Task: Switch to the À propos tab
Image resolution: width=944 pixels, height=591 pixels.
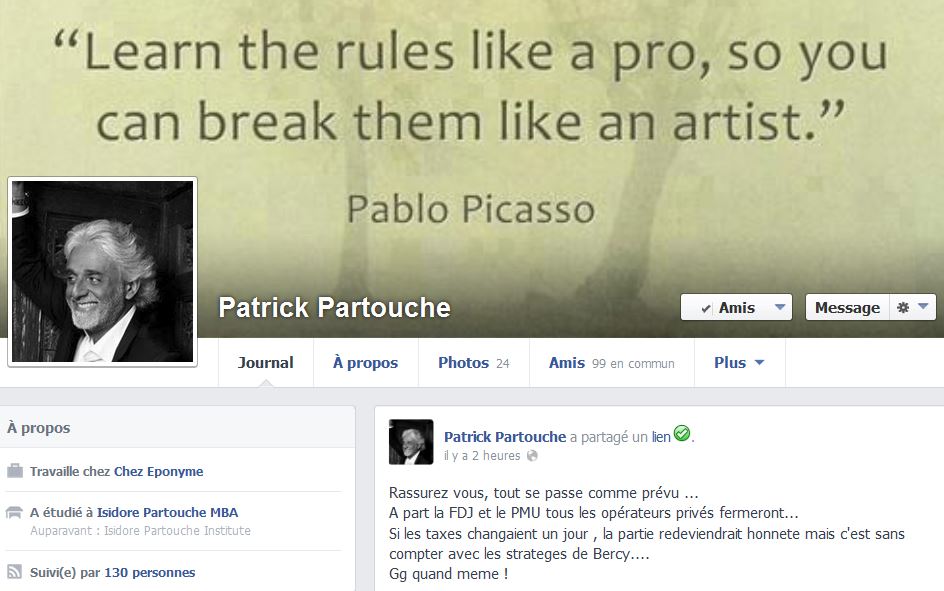Action: pyautogui.click(x=365, y=362)
